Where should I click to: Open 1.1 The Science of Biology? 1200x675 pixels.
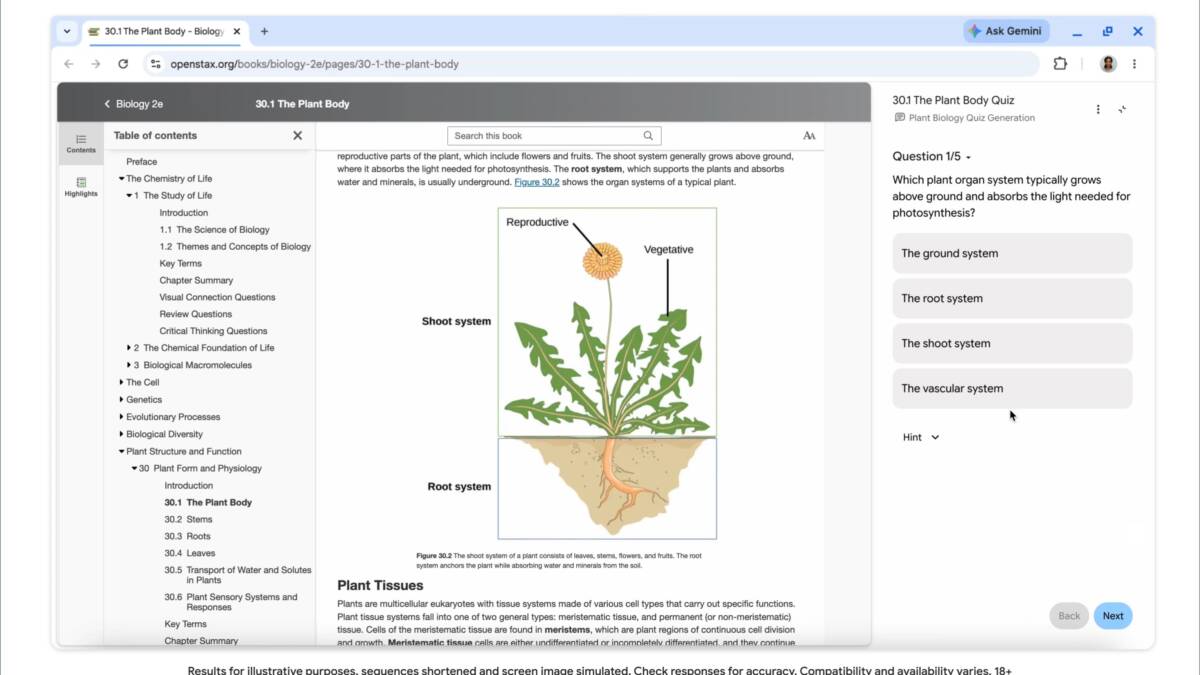pos(214,229)
